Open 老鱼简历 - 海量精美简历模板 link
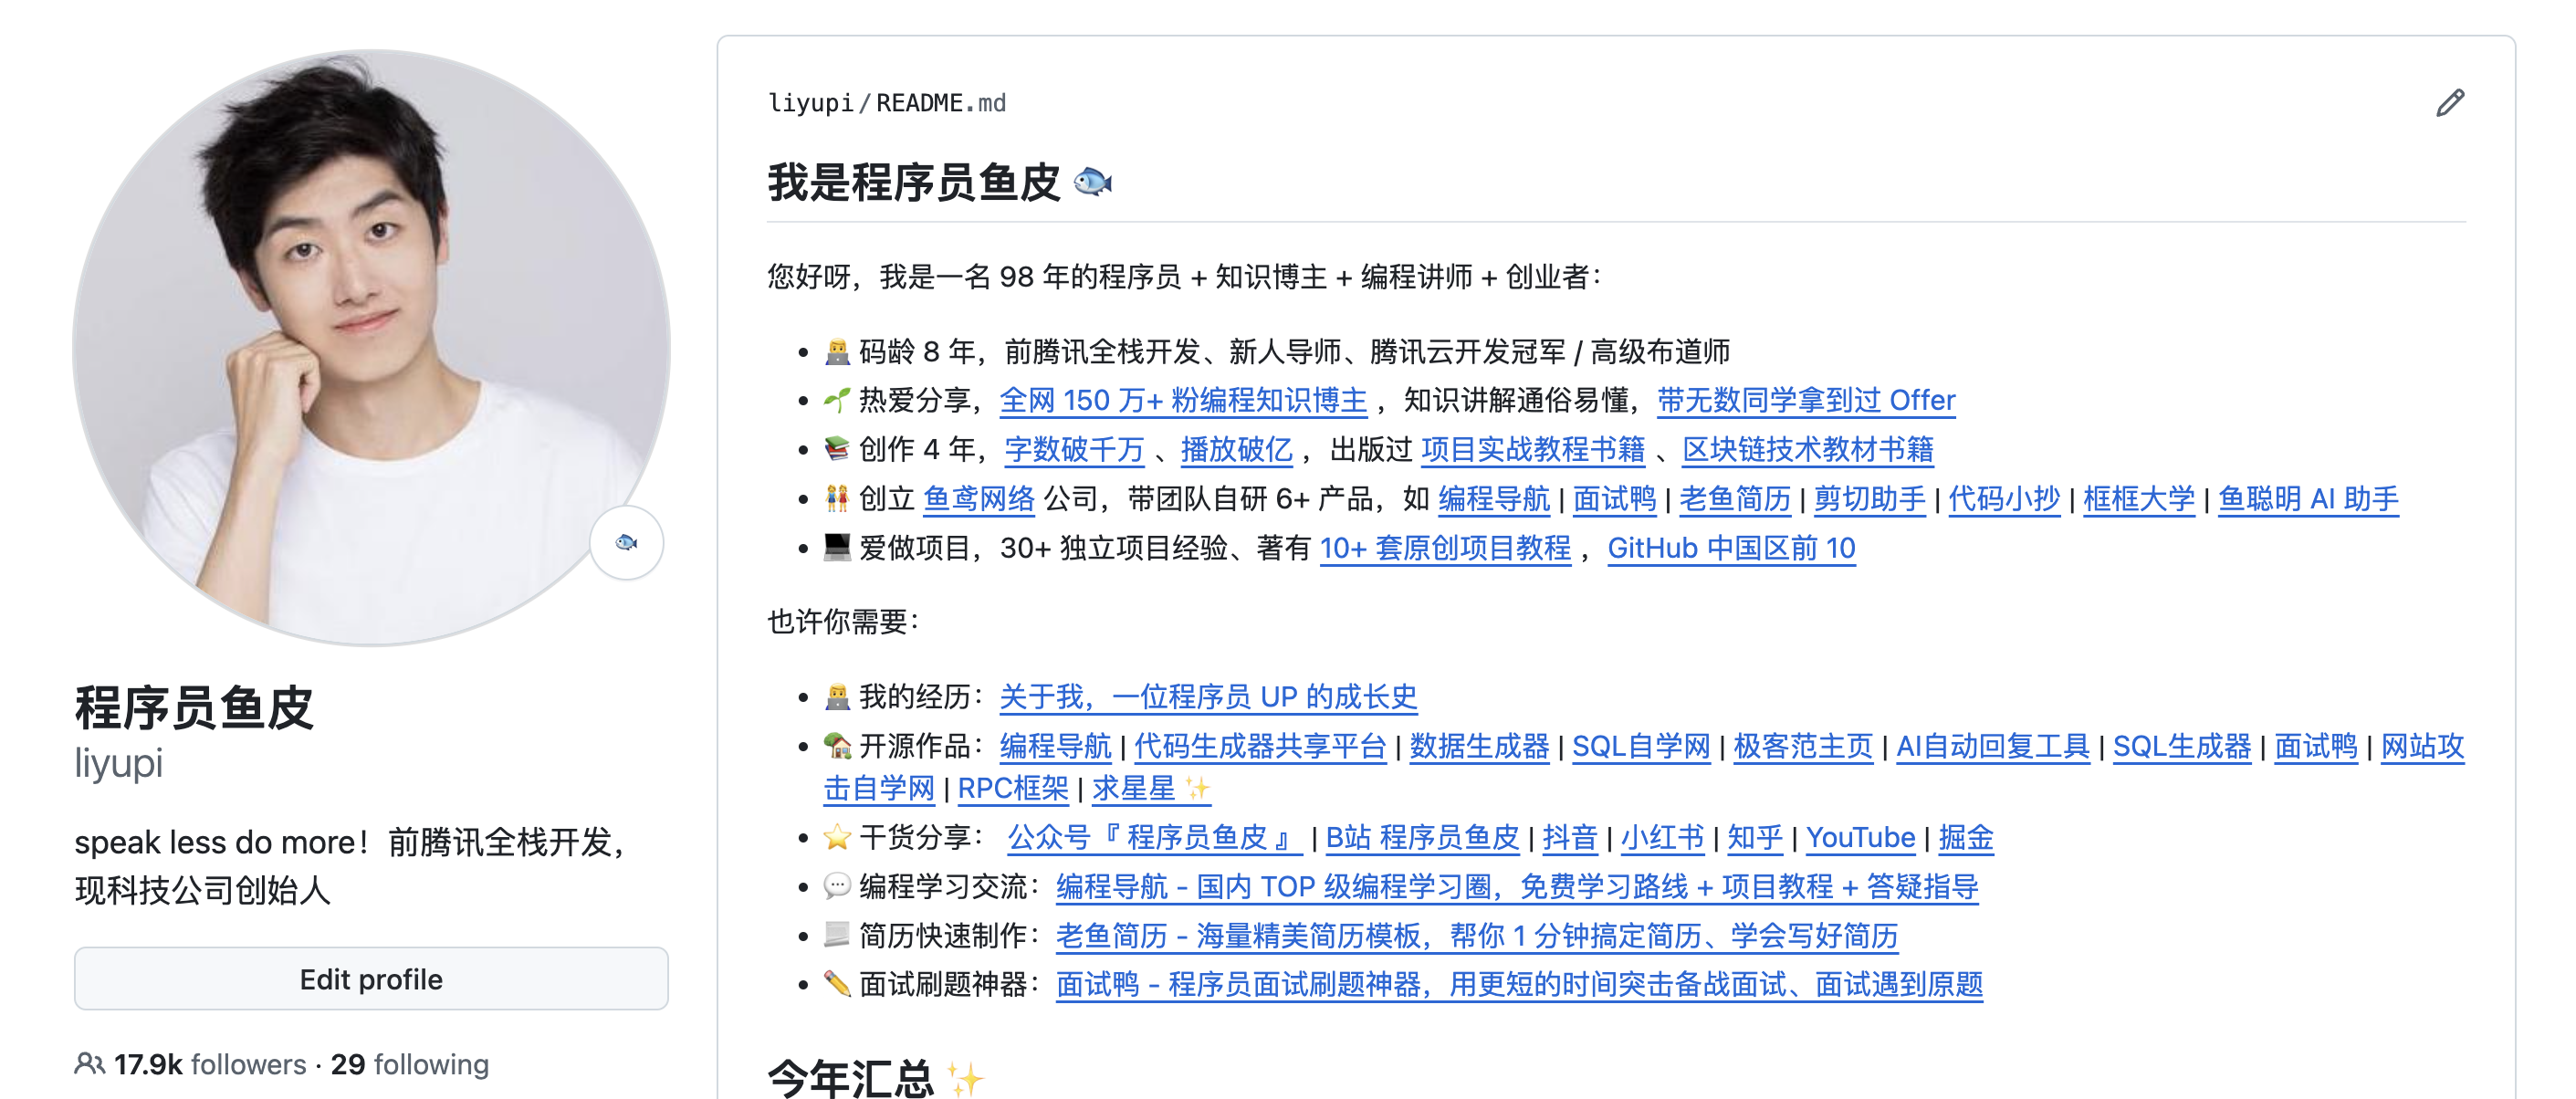This screenshot has width=2576, height=1099. 1477,936
